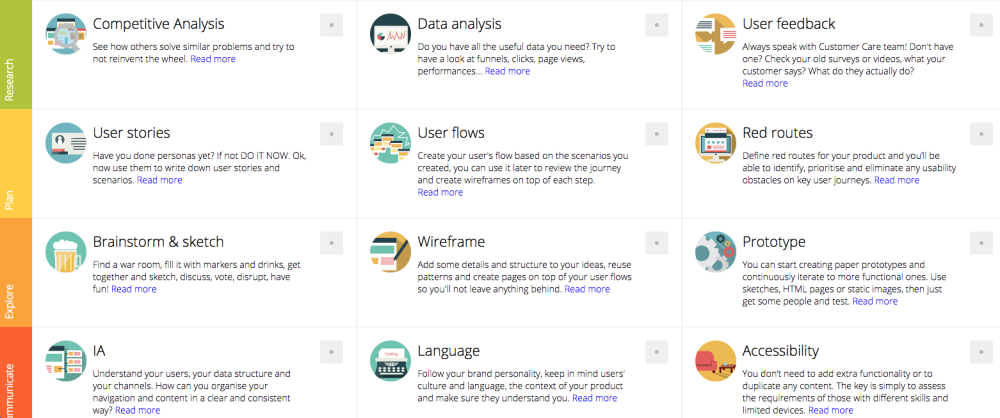Select the Explore section tab

tap(15, 272)
